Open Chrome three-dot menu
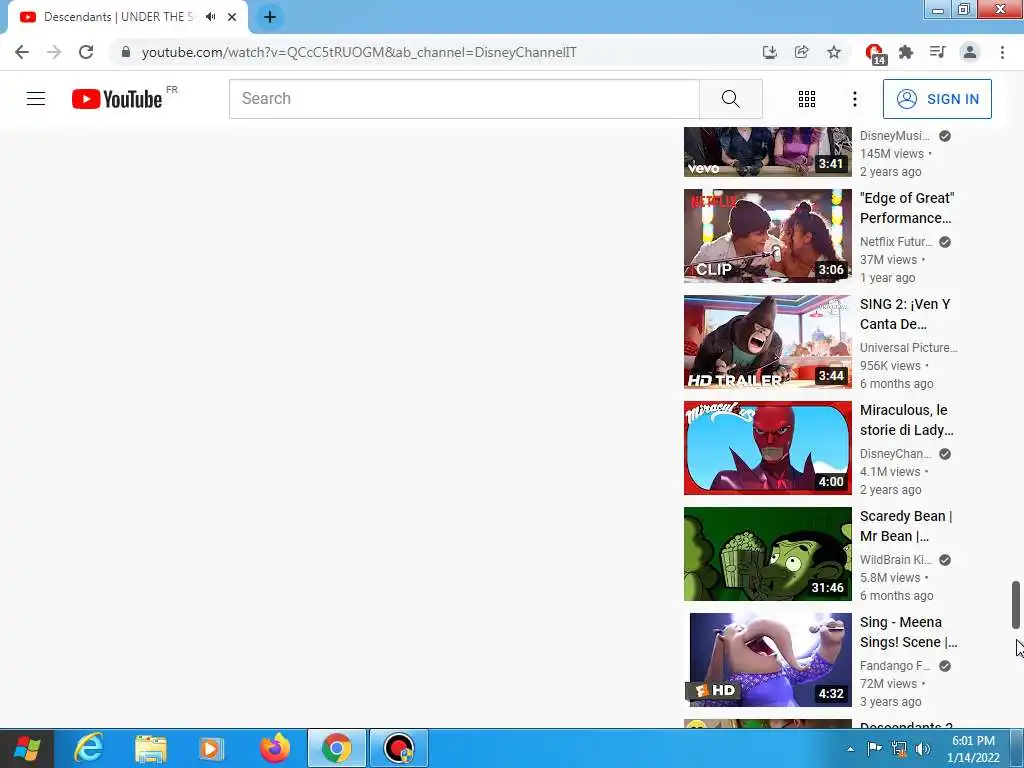1024x768 pixels. pyautogui.click(x=1002, y=52)
